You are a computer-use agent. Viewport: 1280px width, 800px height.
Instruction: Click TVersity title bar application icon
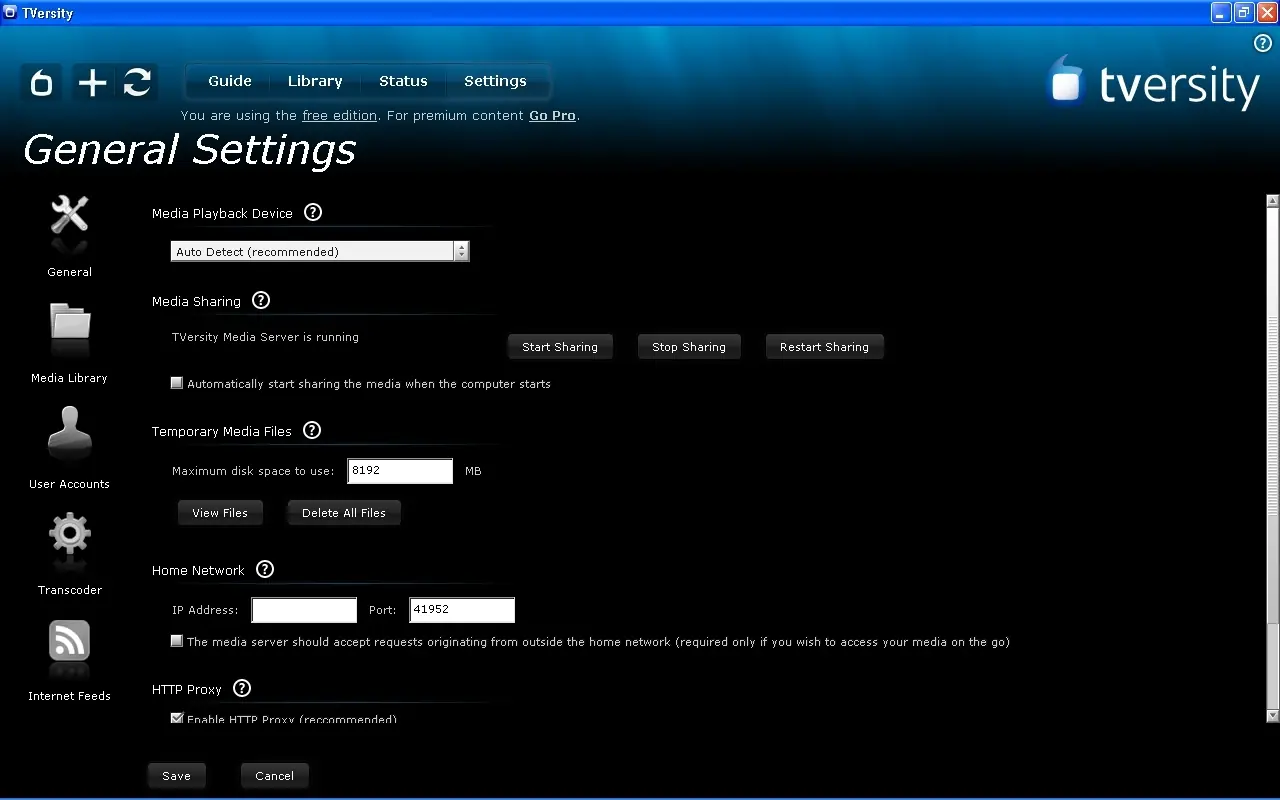click(x=10, y=13)
